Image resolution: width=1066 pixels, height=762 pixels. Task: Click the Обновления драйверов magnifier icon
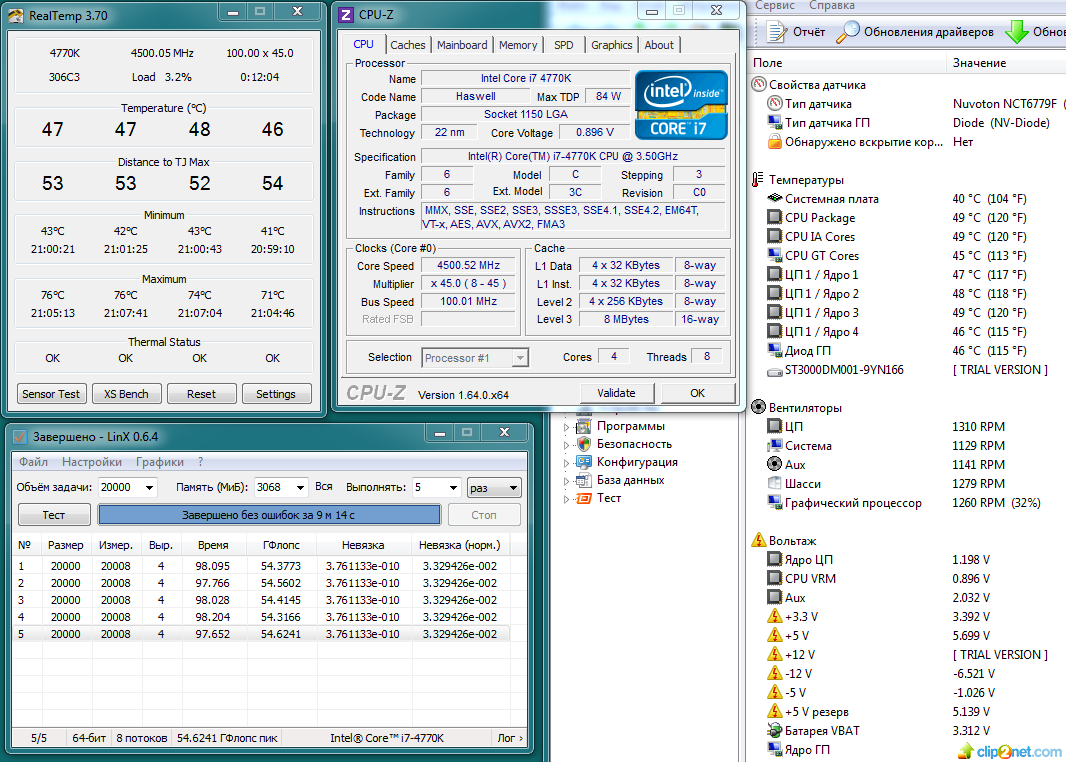click(847, 31)
